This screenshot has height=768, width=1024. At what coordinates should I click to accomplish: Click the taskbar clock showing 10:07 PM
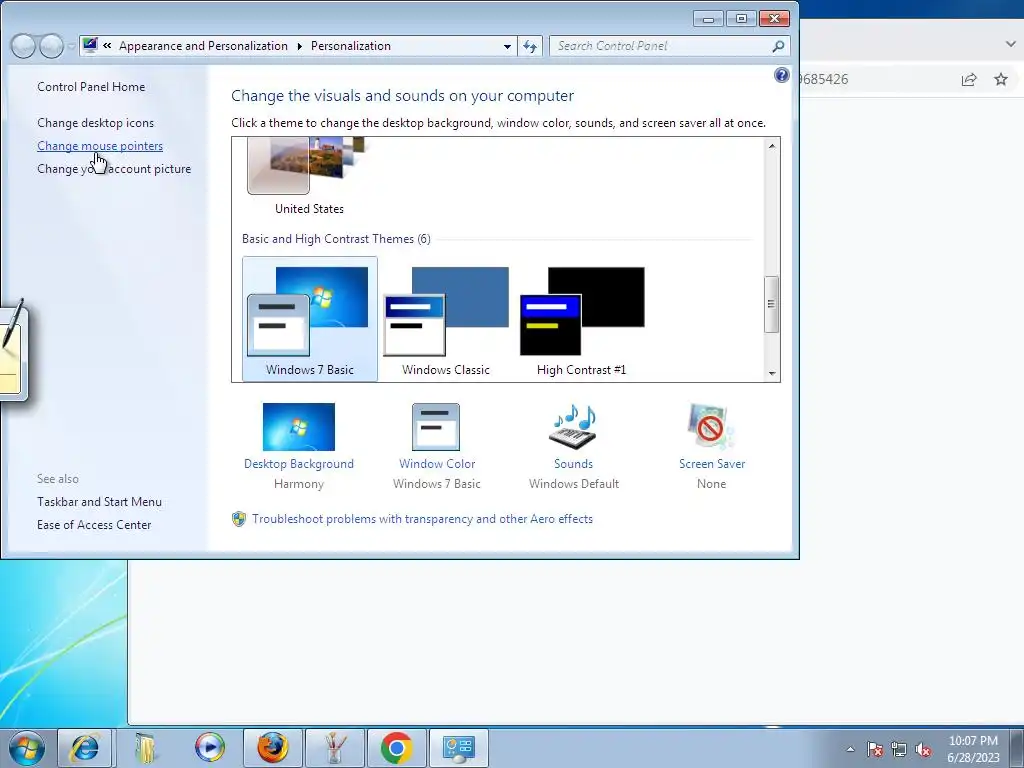coord(973,749)
